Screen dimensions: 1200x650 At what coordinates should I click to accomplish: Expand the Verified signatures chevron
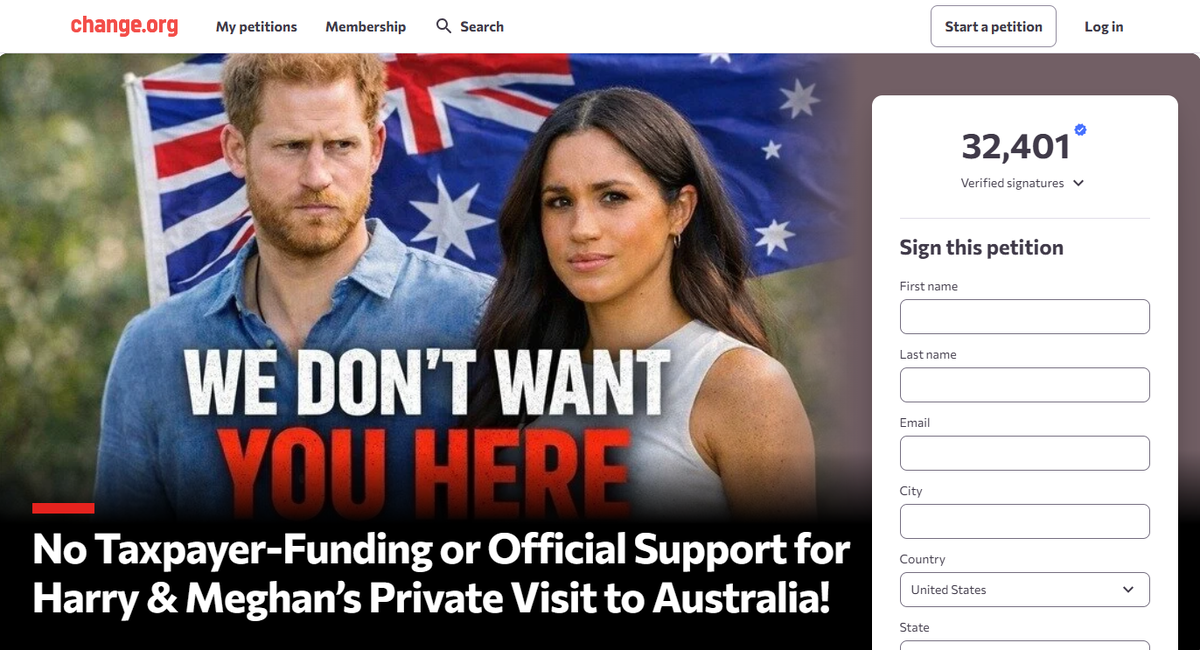(1078, 183)
